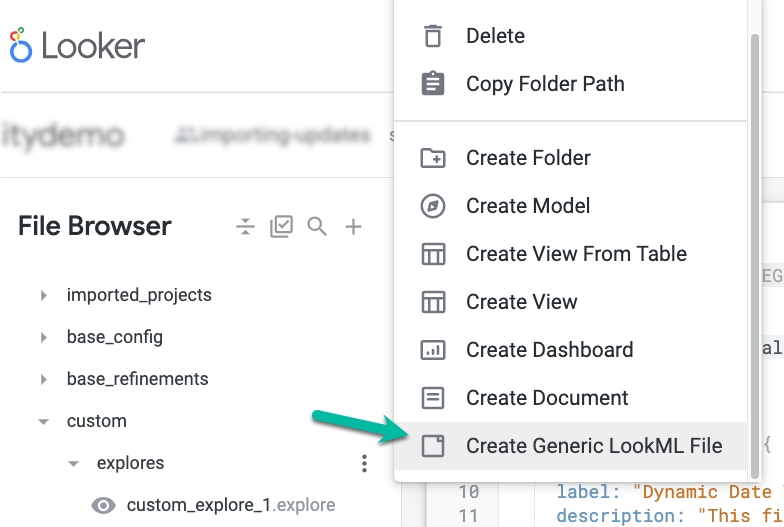Open the File Browser search icon
Screen dimensions: 784x527
(317, 227)
